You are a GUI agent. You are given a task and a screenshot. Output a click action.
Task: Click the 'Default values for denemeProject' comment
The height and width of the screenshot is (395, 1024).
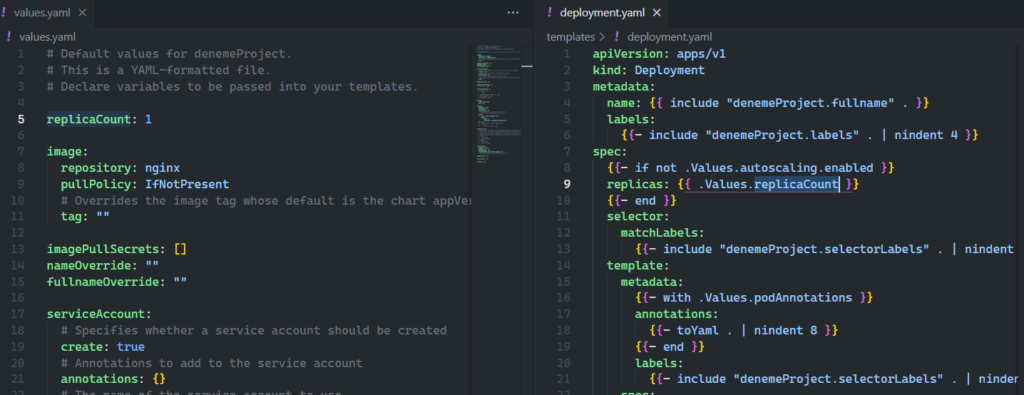169,54
